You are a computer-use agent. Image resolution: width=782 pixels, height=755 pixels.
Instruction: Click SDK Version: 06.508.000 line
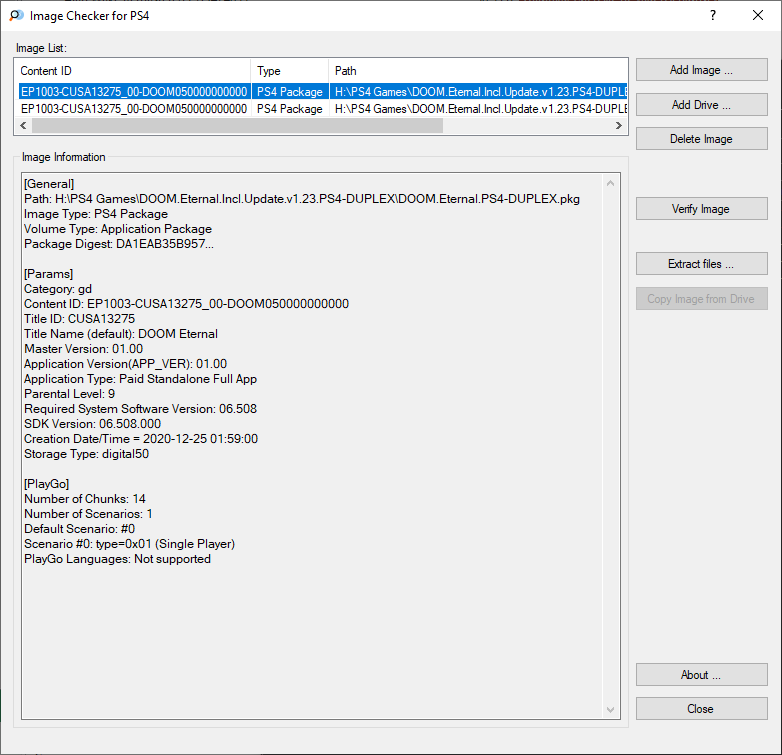point(92,423)
